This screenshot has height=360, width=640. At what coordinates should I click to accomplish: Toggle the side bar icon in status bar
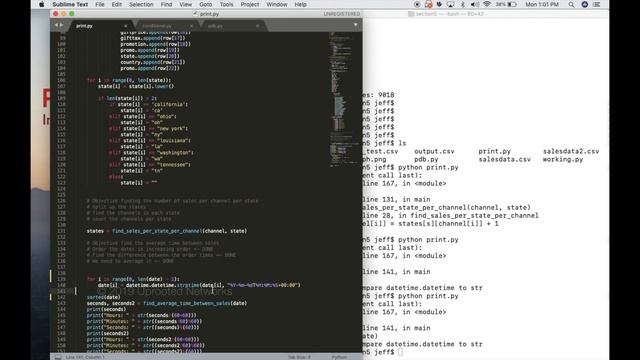click(x=58, y=357)
